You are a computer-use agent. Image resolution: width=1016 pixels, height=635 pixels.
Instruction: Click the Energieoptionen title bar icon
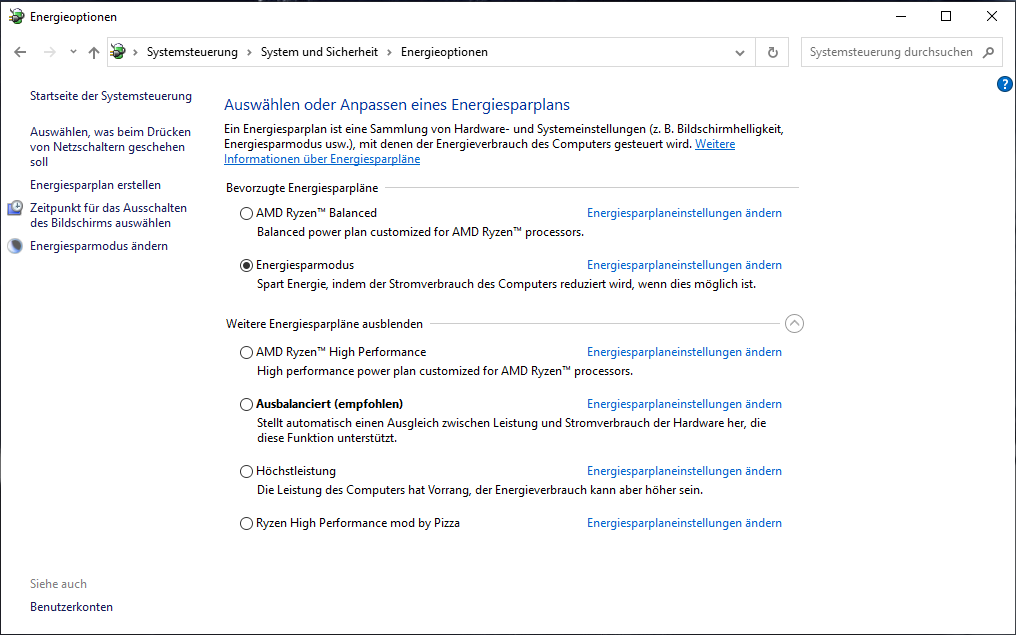16,16
